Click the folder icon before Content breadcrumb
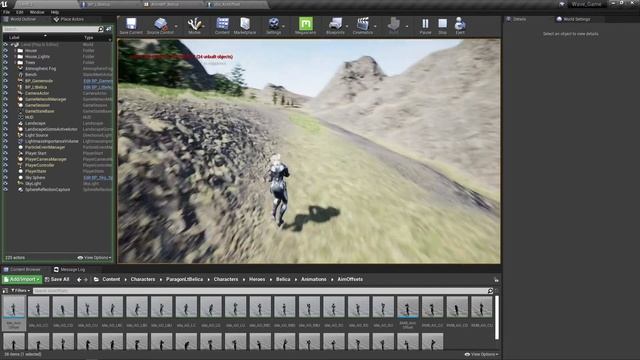The image size is (640, 360). (96, 280)
